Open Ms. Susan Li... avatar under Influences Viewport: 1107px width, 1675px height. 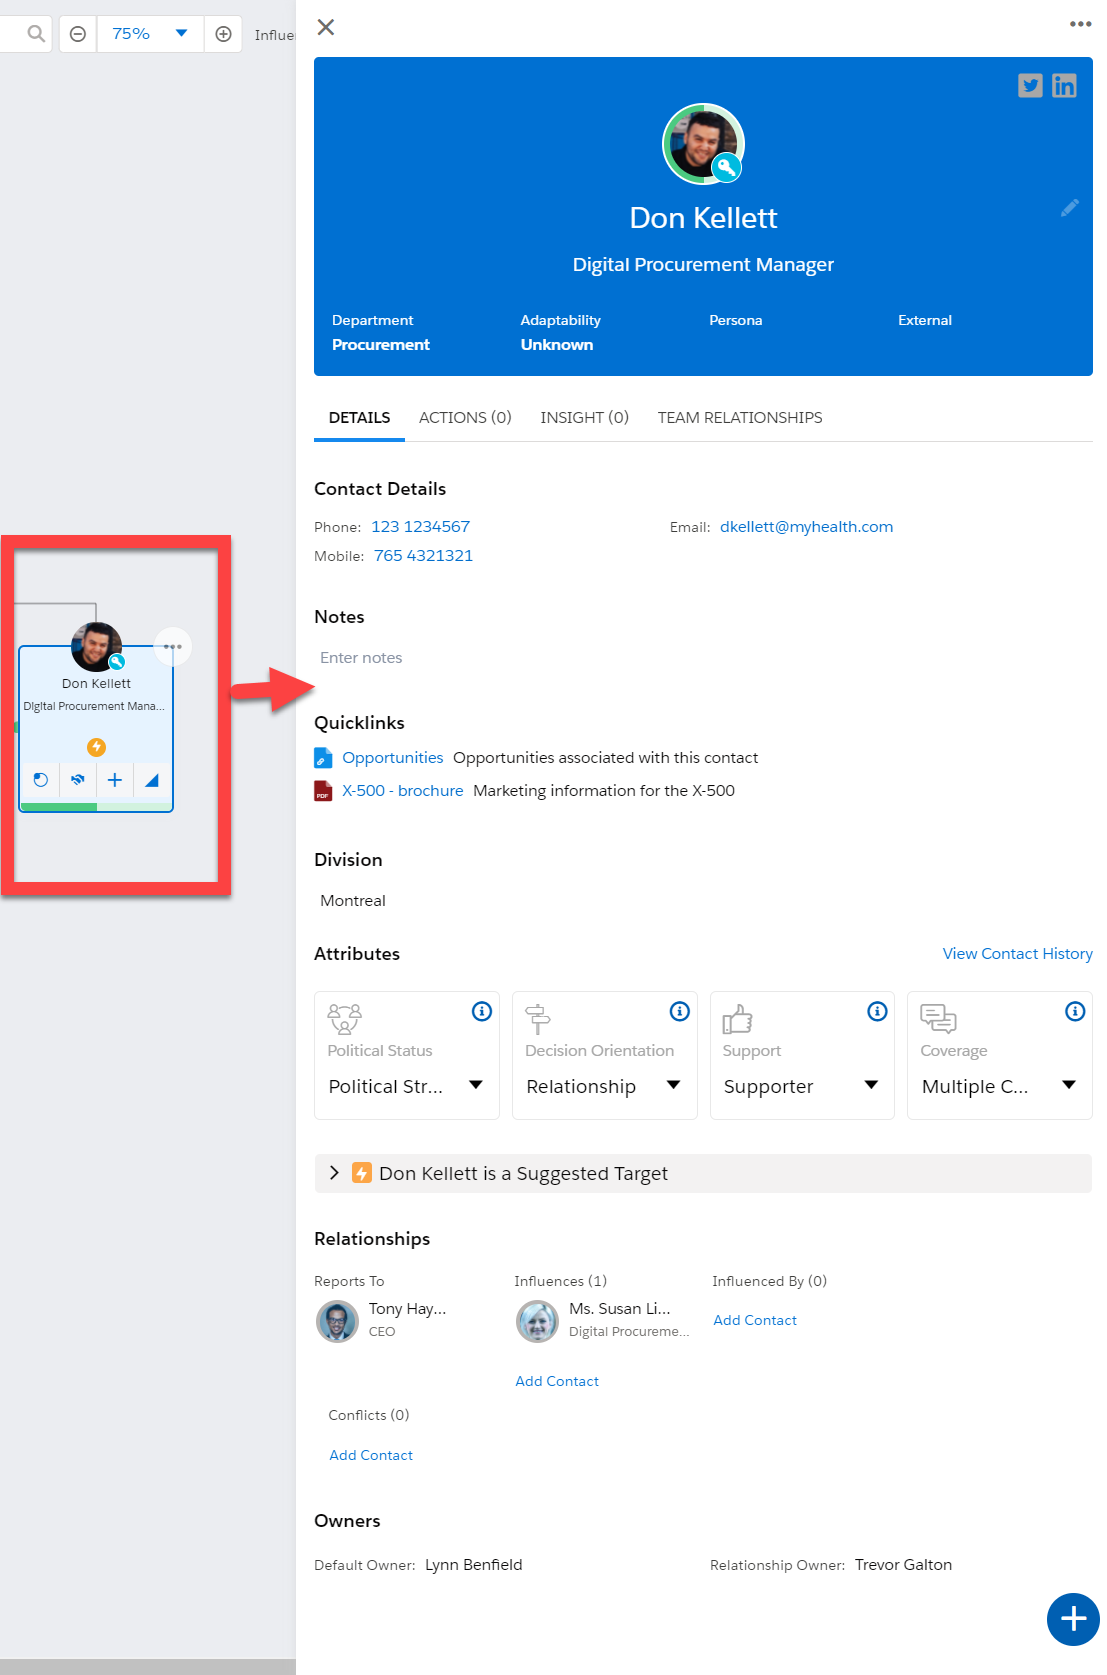[x=537, y=1321]
